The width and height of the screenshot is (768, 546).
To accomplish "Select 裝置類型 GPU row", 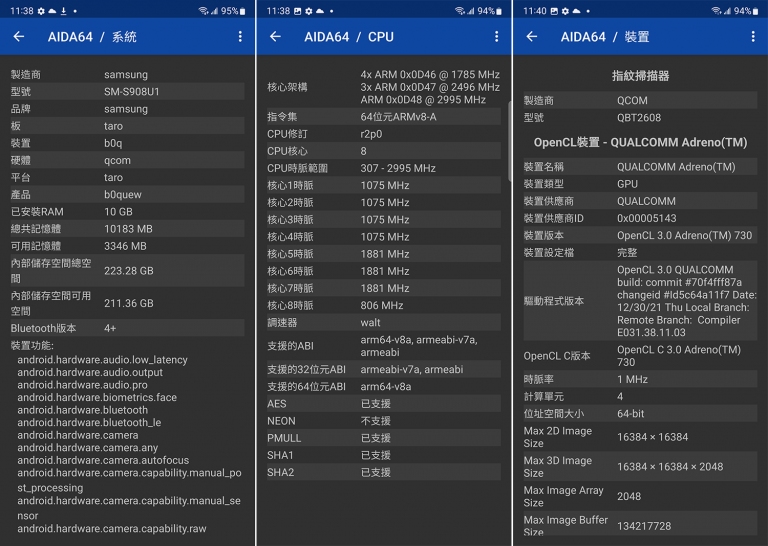I will coord(640,184).
